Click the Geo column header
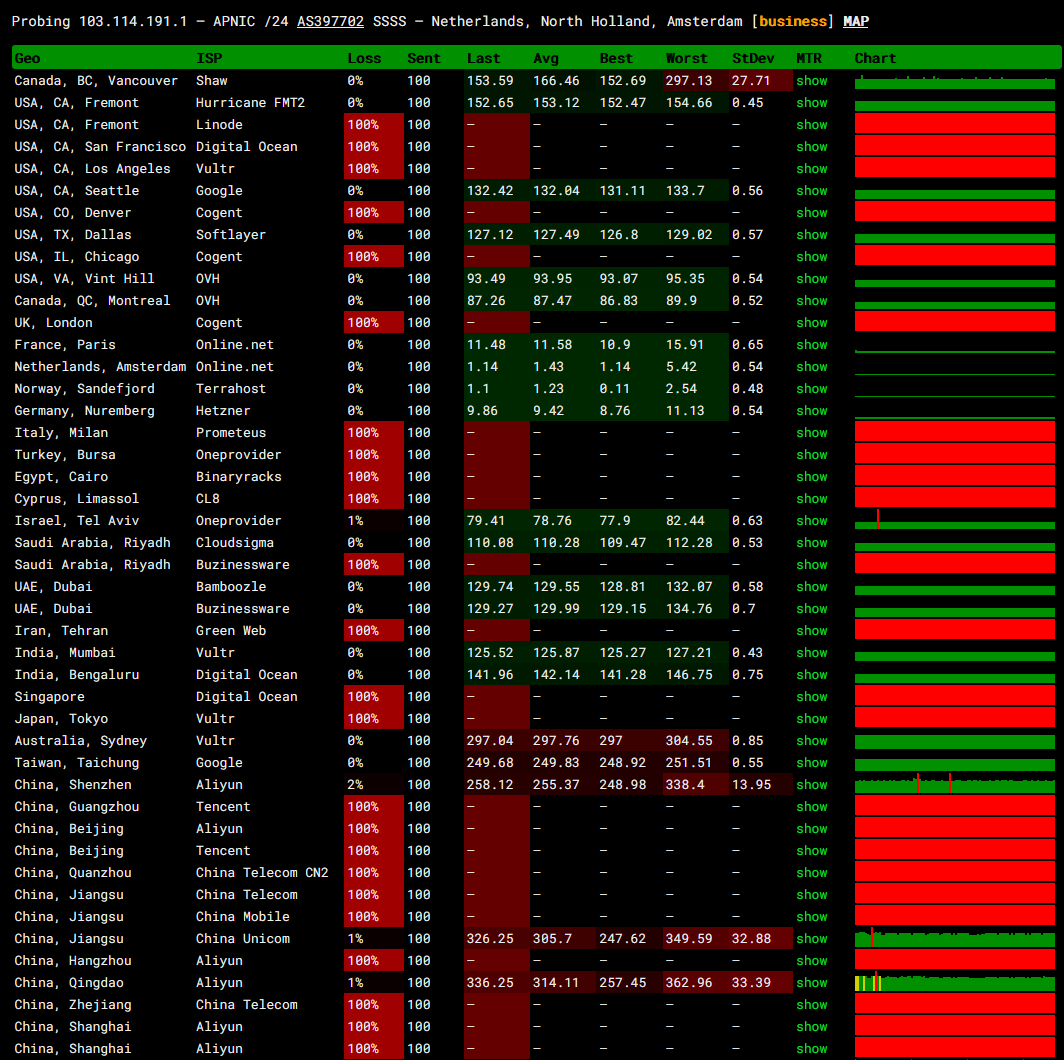This screenshot has height=1060, width=1064. click(27, 58)
